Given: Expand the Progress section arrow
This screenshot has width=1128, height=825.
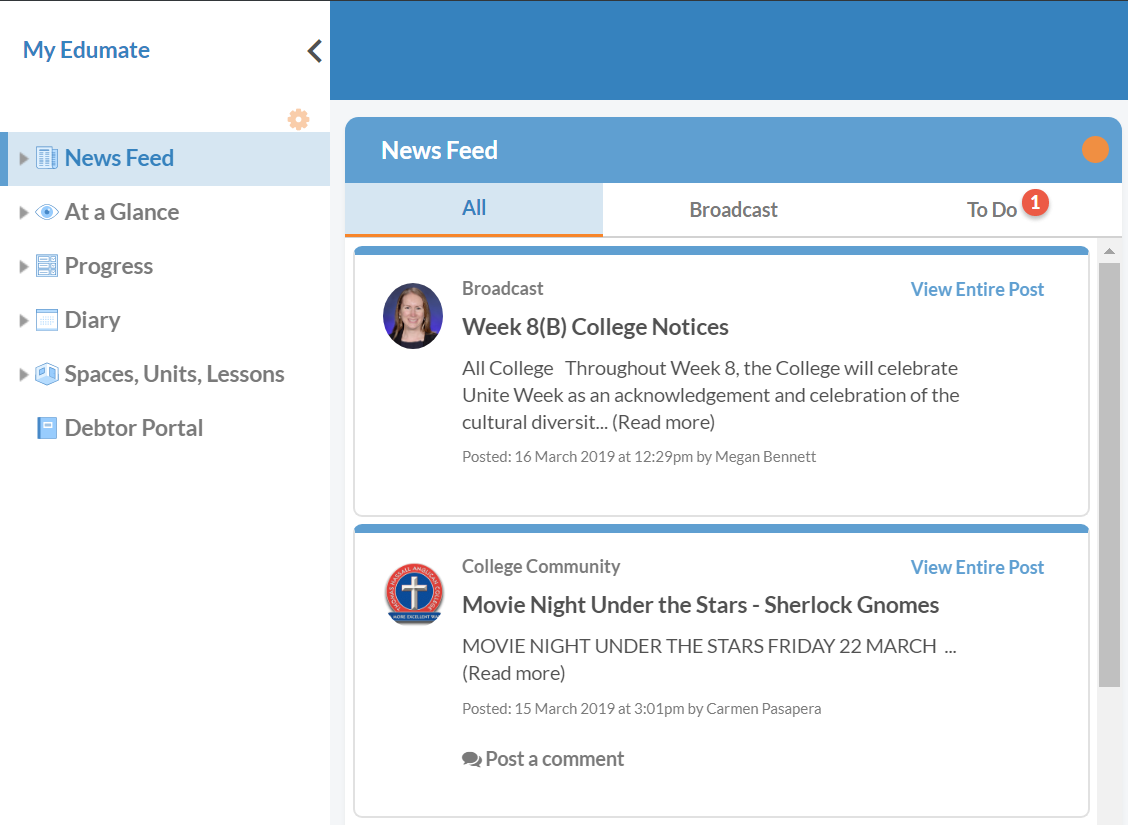Looking at the screenshot, I should 24,266.
